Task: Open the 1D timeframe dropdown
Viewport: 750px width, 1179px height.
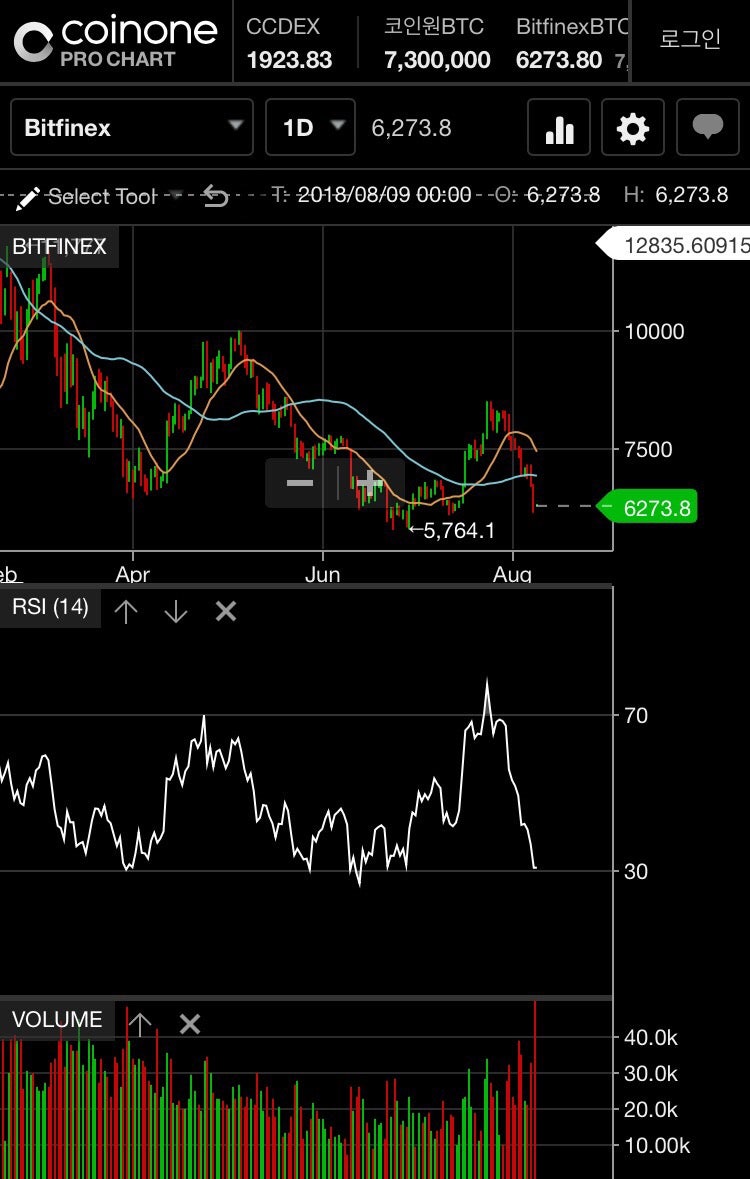Action: pyautogui.click(x=310, y=127)
